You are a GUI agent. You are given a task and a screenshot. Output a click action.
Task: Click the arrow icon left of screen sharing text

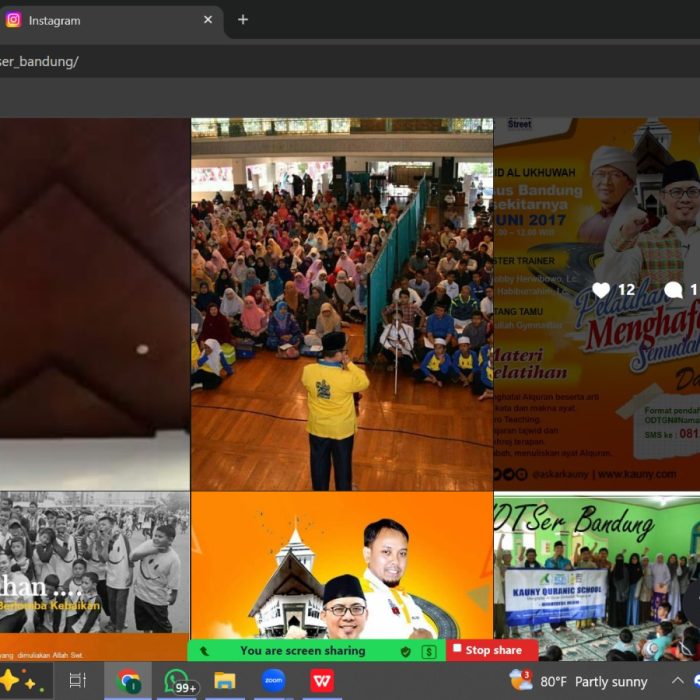tap(204, 651)
